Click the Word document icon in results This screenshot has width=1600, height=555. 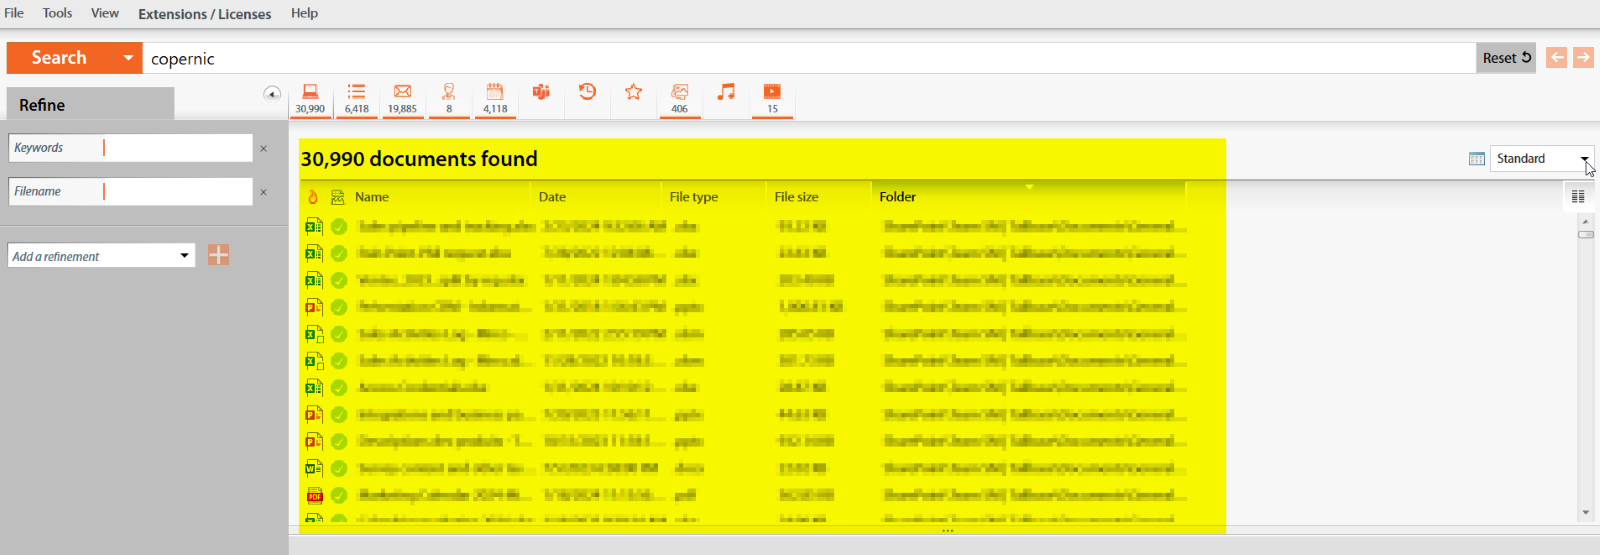(314, 468)
